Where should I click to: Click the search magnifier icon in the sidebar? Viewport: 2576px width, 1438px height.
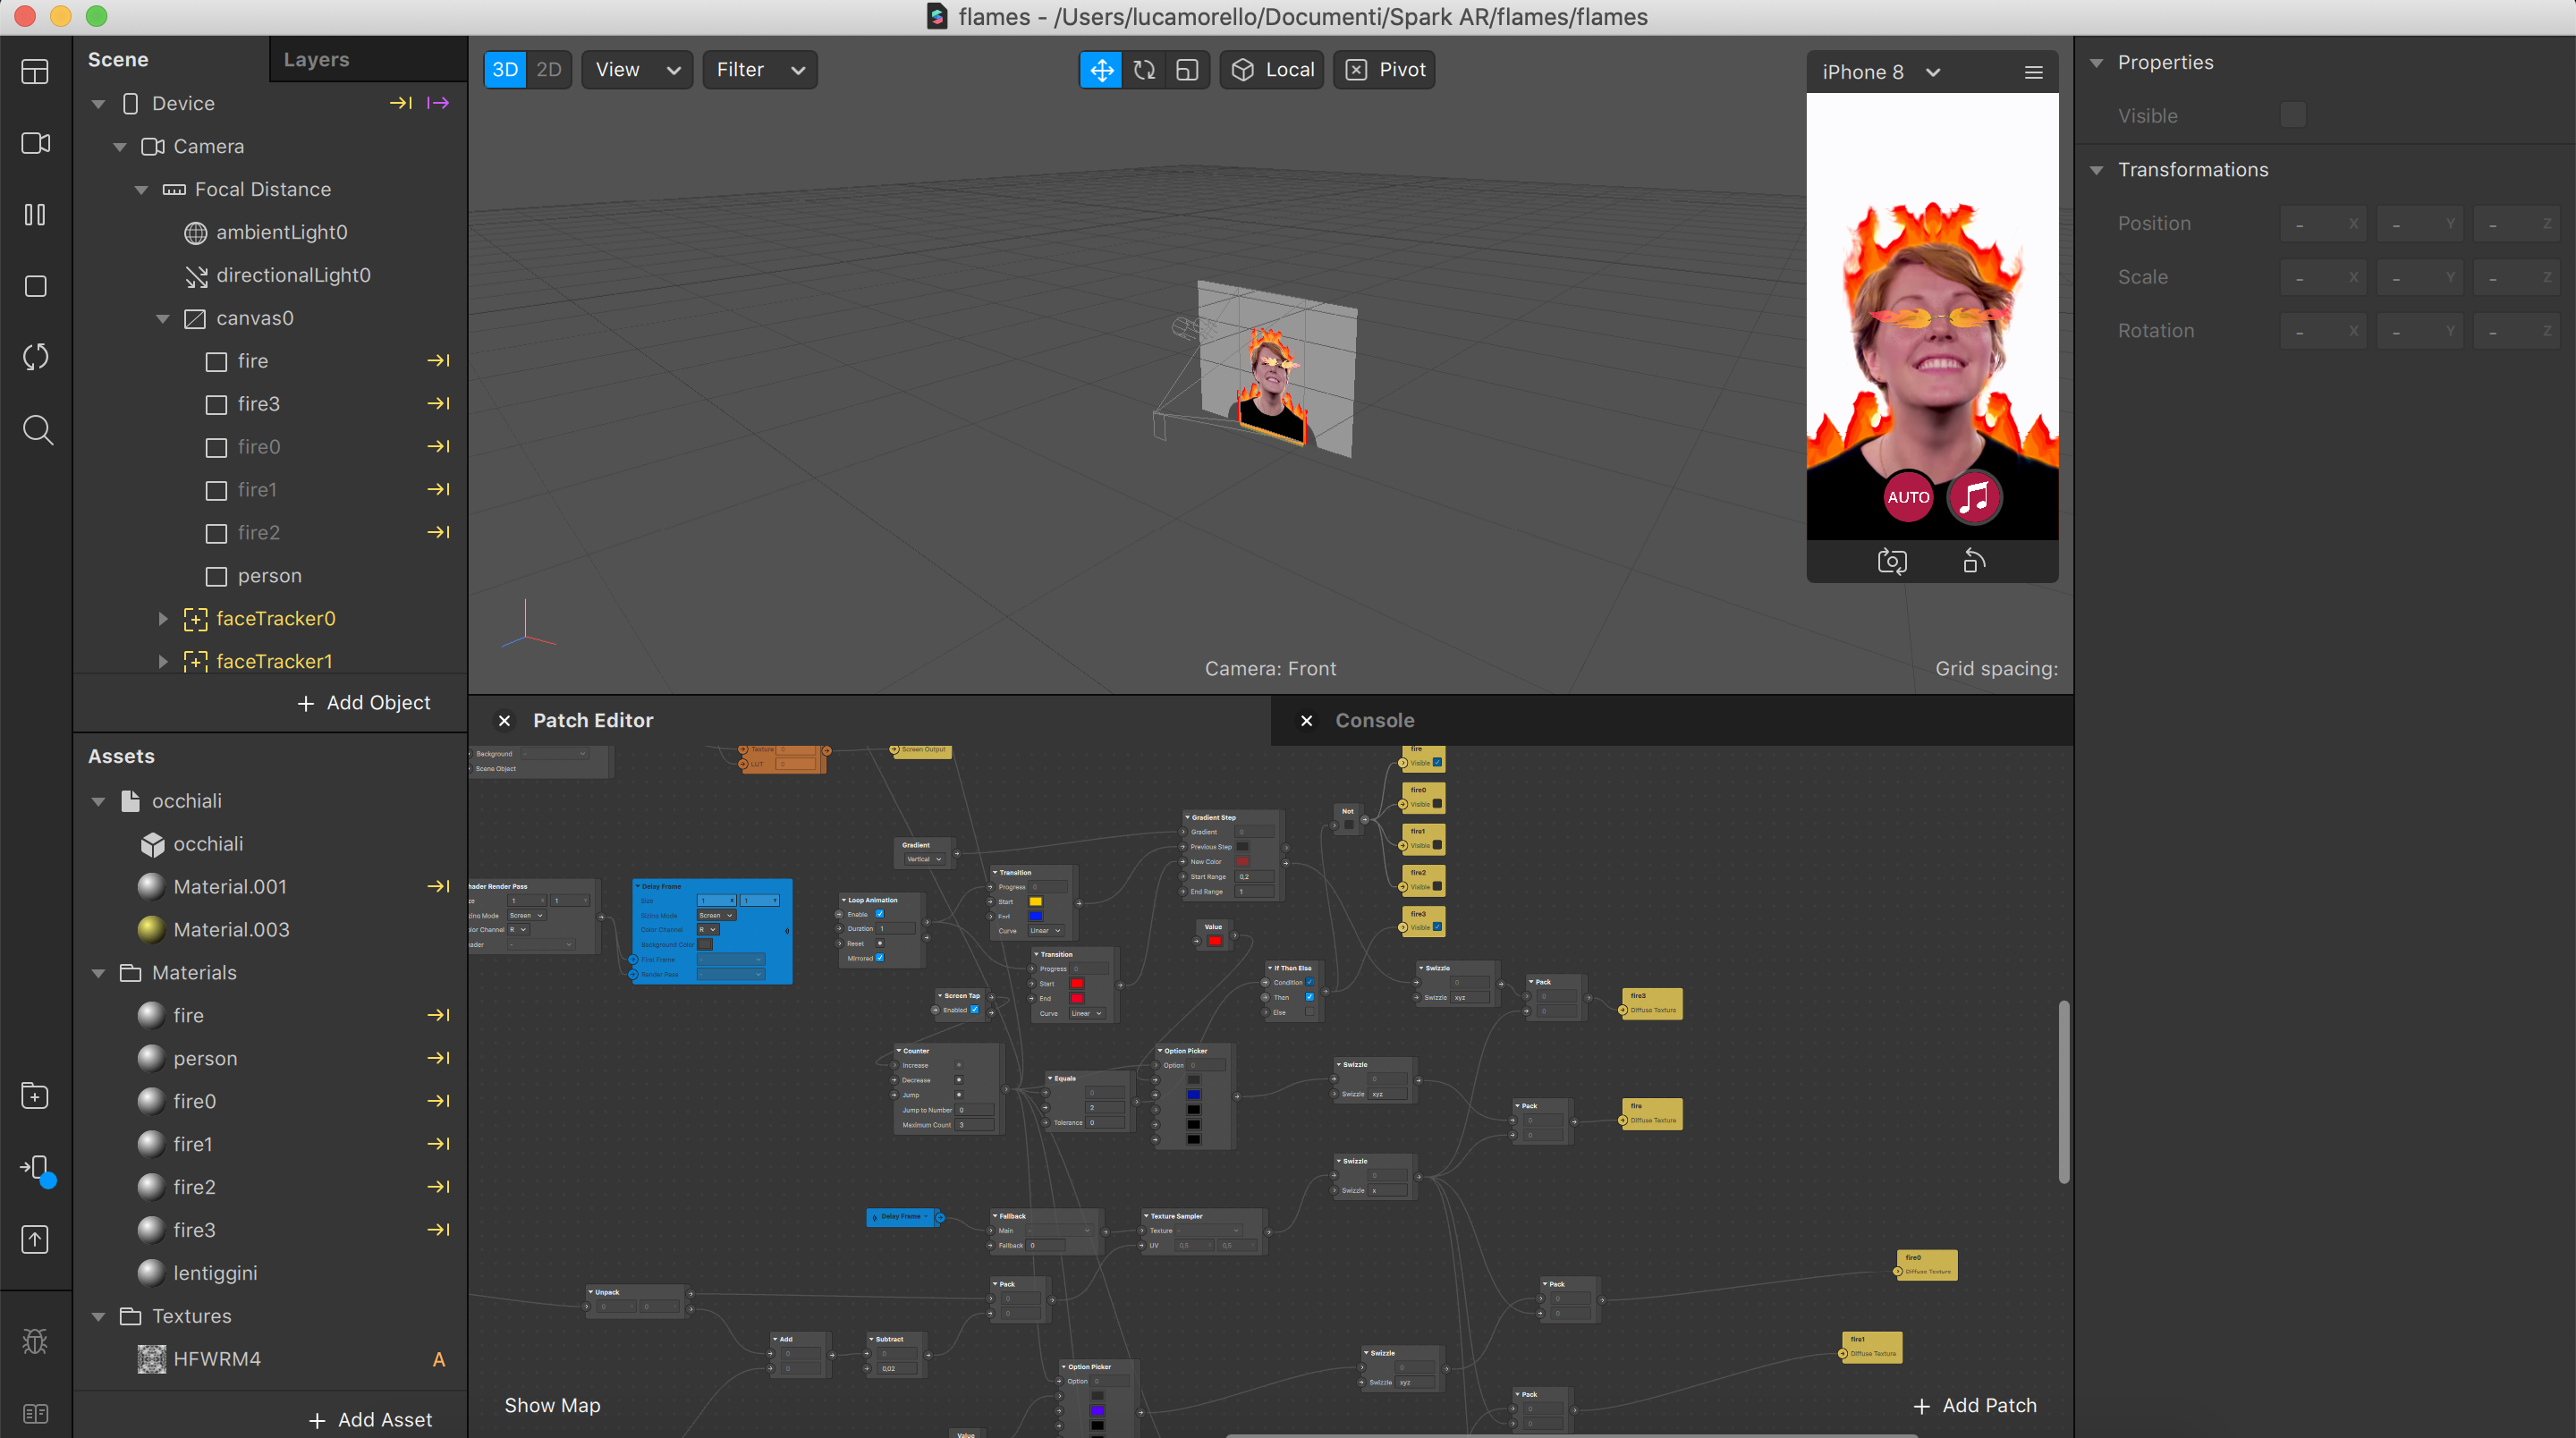37,430
